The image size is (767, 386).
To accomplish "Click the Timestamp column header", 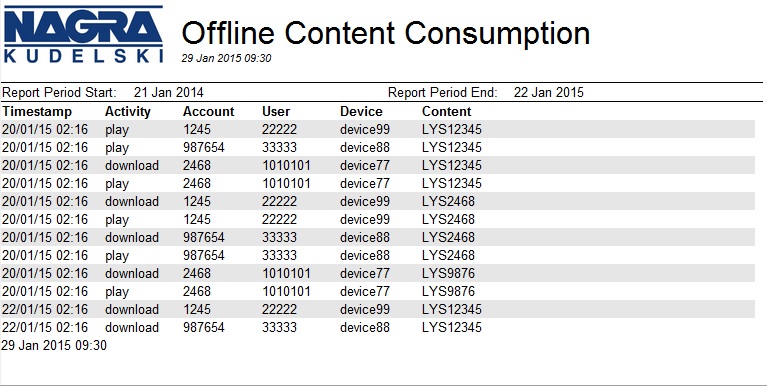I will [x=37, y=112].
